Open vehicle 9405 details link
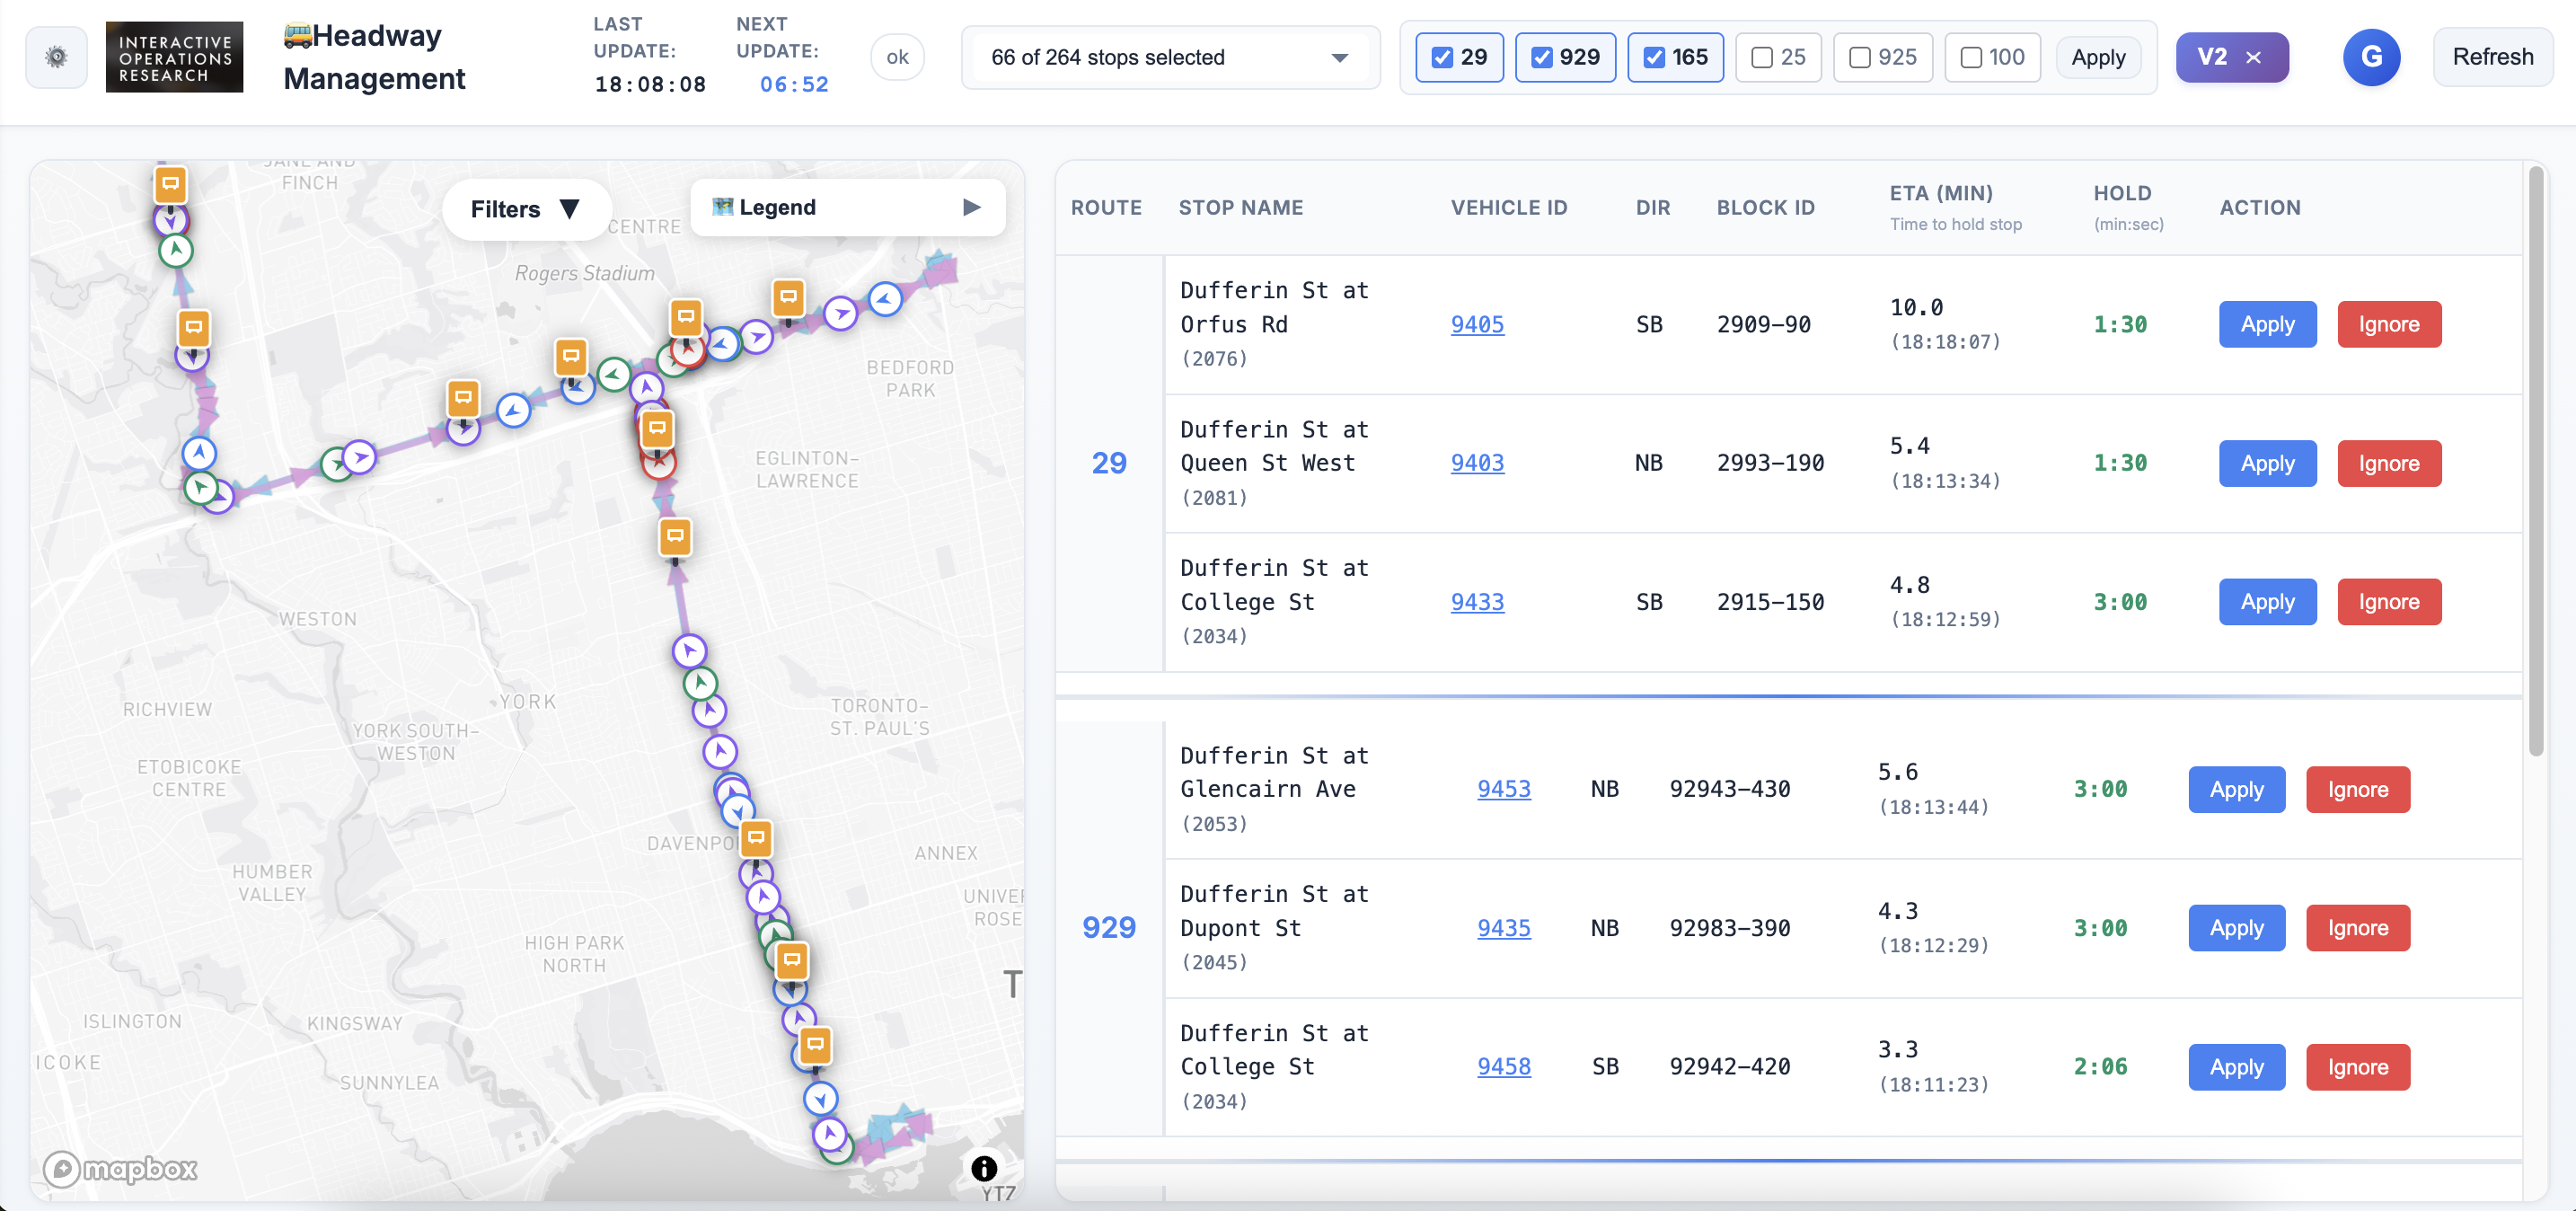 [1477, 324]
